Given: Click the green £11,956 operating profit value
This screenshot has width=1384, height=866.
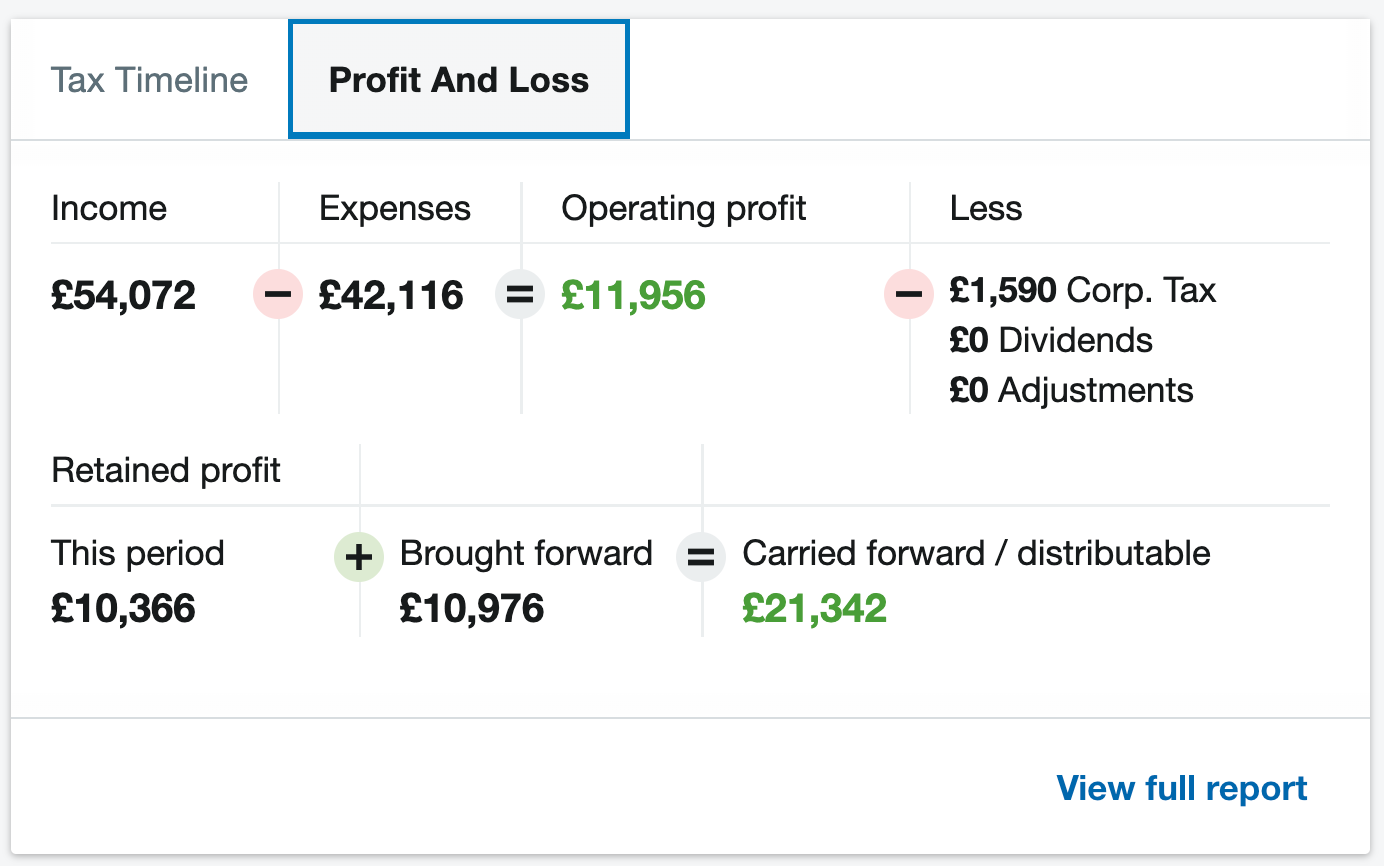Looking at the screenshot, I should click(x=634, y=295).
